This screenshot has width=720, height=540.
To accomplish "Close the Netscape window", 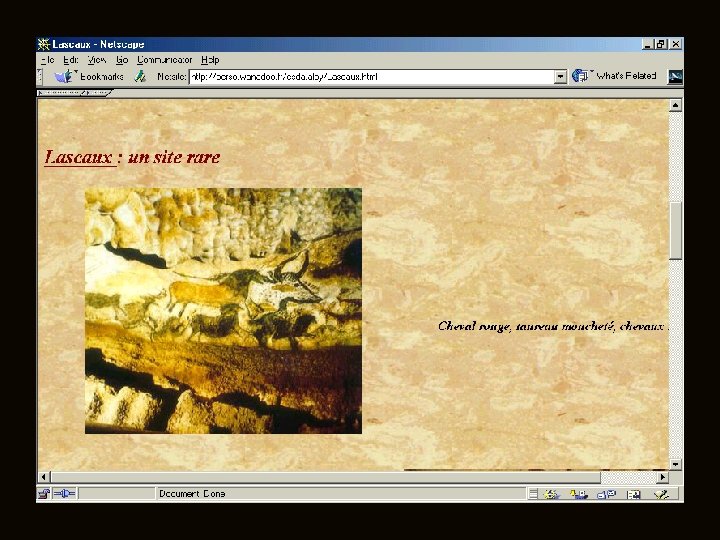I will (x=676, y=45).
